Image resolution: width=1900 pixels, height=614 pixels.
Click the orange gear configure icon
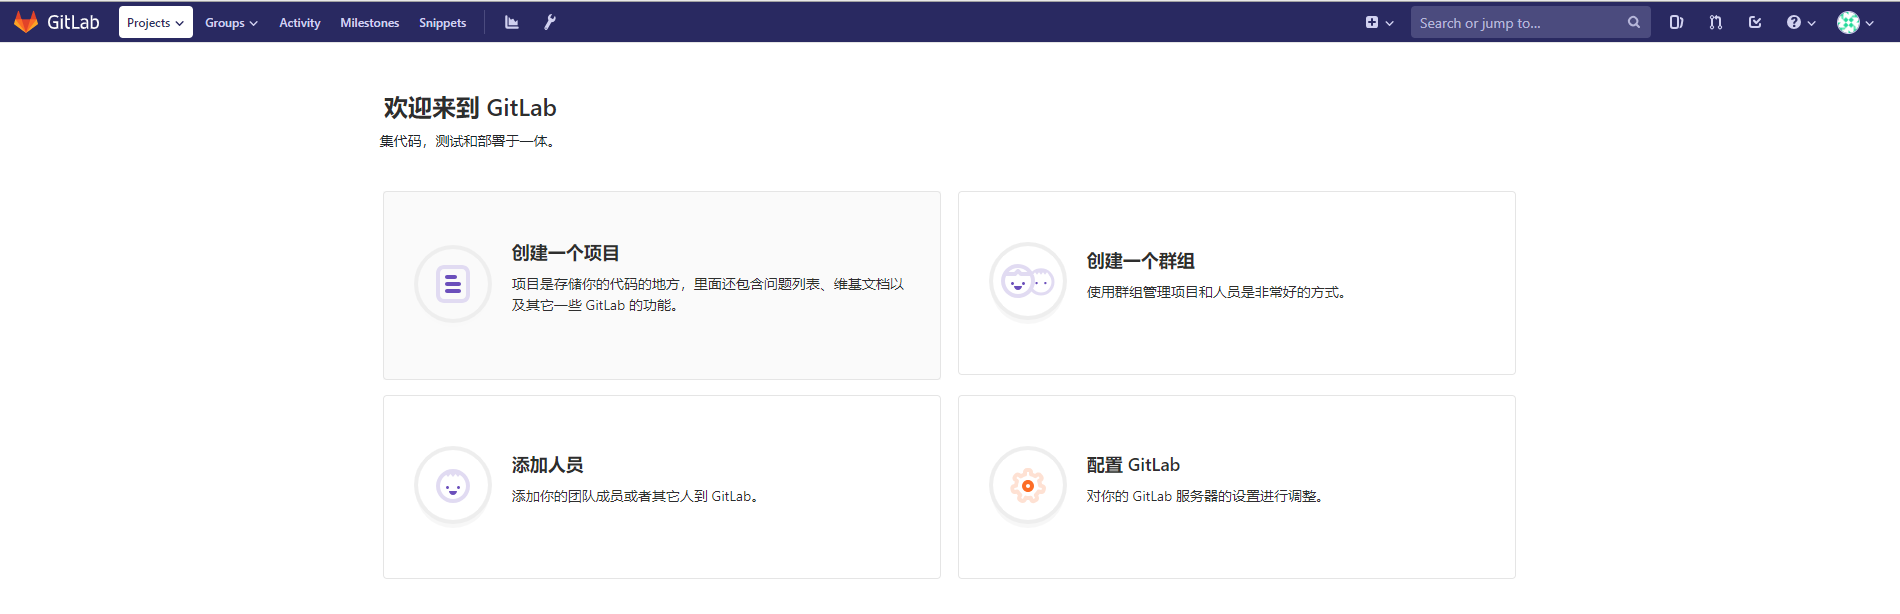[1027, 487]
